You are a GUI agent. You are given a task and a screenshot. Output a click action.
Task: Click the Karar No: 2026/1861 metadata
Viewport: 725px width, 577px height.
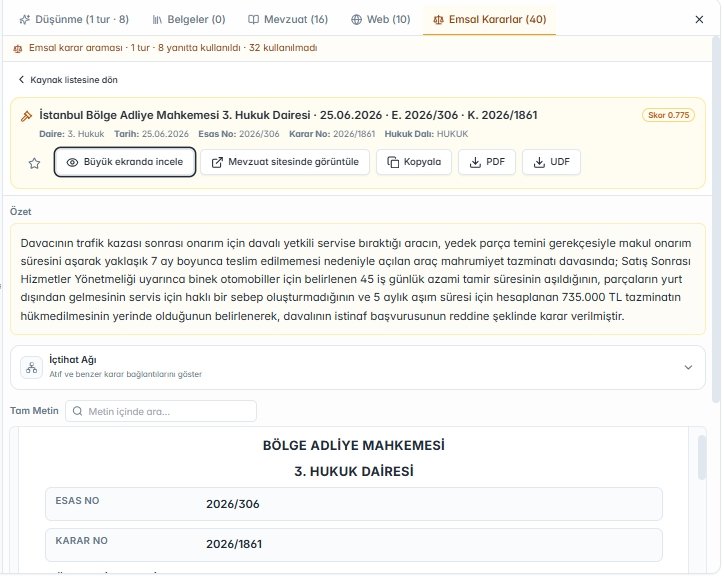point(332,134)
